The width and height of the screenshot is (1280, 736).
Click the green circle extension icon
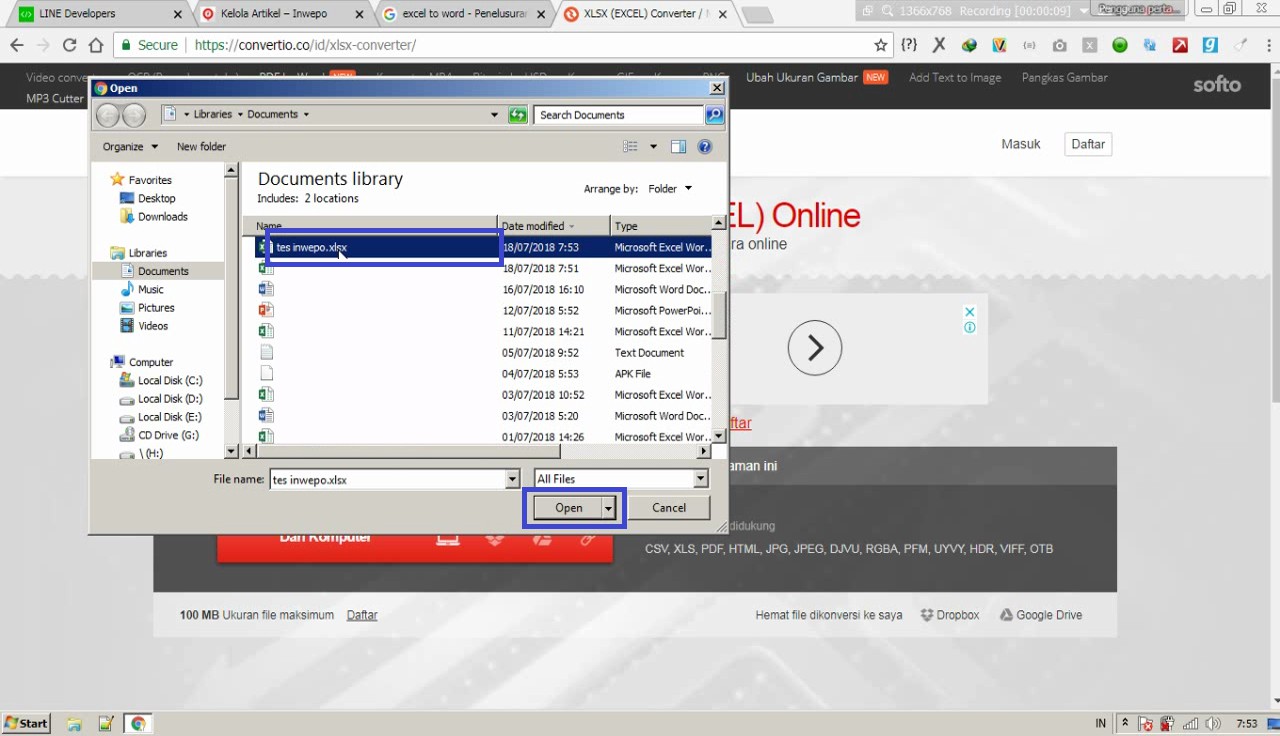click(1120, 45)
